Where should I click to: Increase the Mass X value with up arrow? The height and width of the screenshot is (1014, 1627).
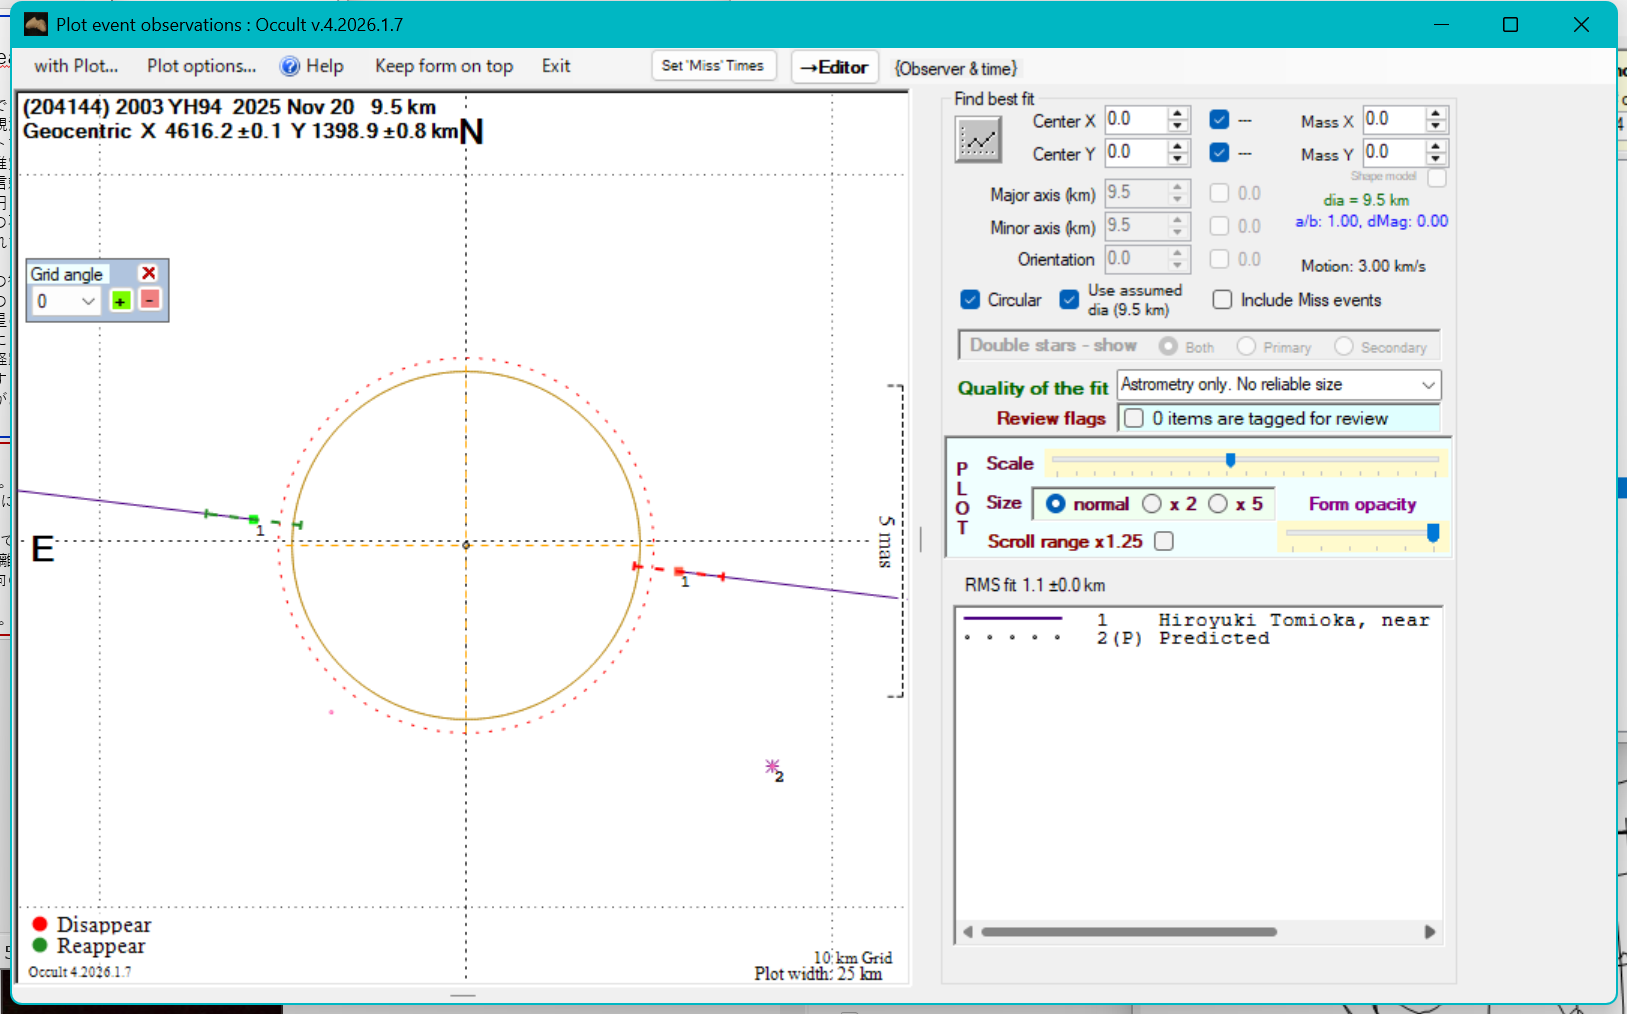[1436, 114]
